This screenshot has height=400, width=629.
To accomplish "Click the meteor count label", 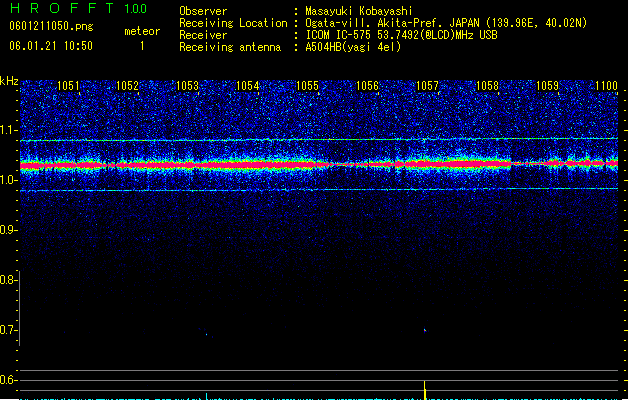I will tap(142, 31).
